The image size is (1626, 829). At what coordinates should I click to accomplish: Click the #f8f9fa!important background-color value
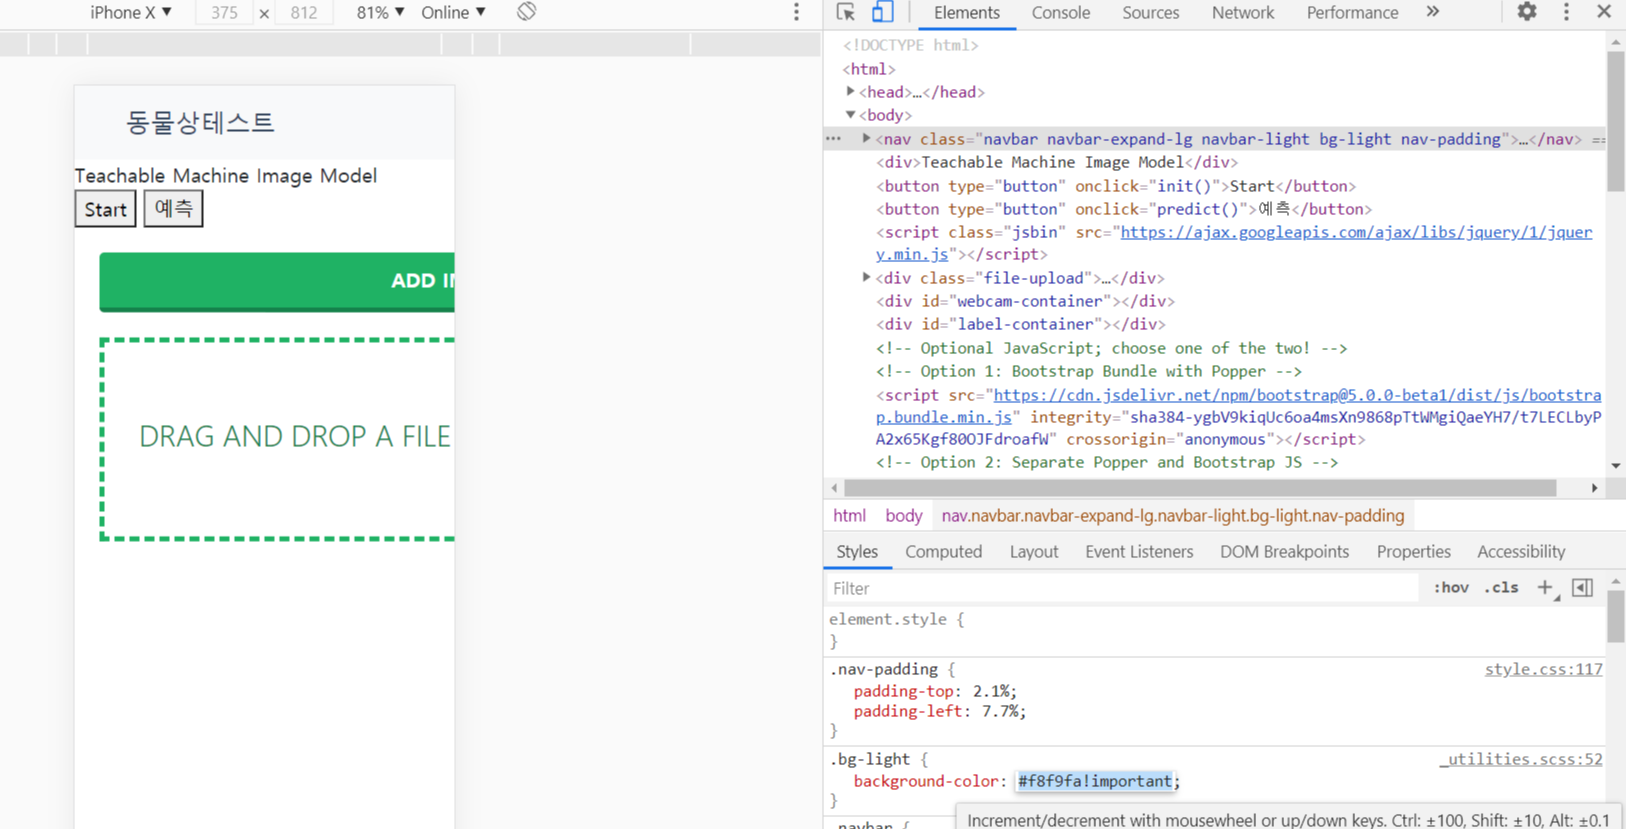(1094, 781)
